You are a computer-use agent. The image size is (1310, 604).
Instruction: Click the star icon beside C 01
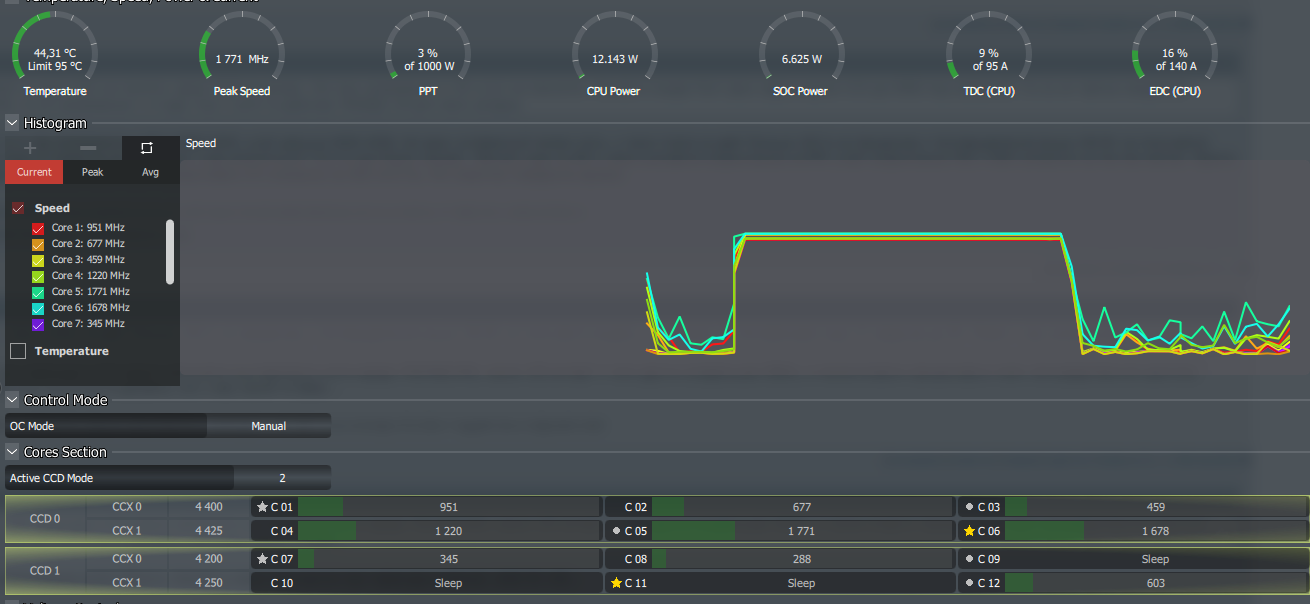[x=262, y=507]
